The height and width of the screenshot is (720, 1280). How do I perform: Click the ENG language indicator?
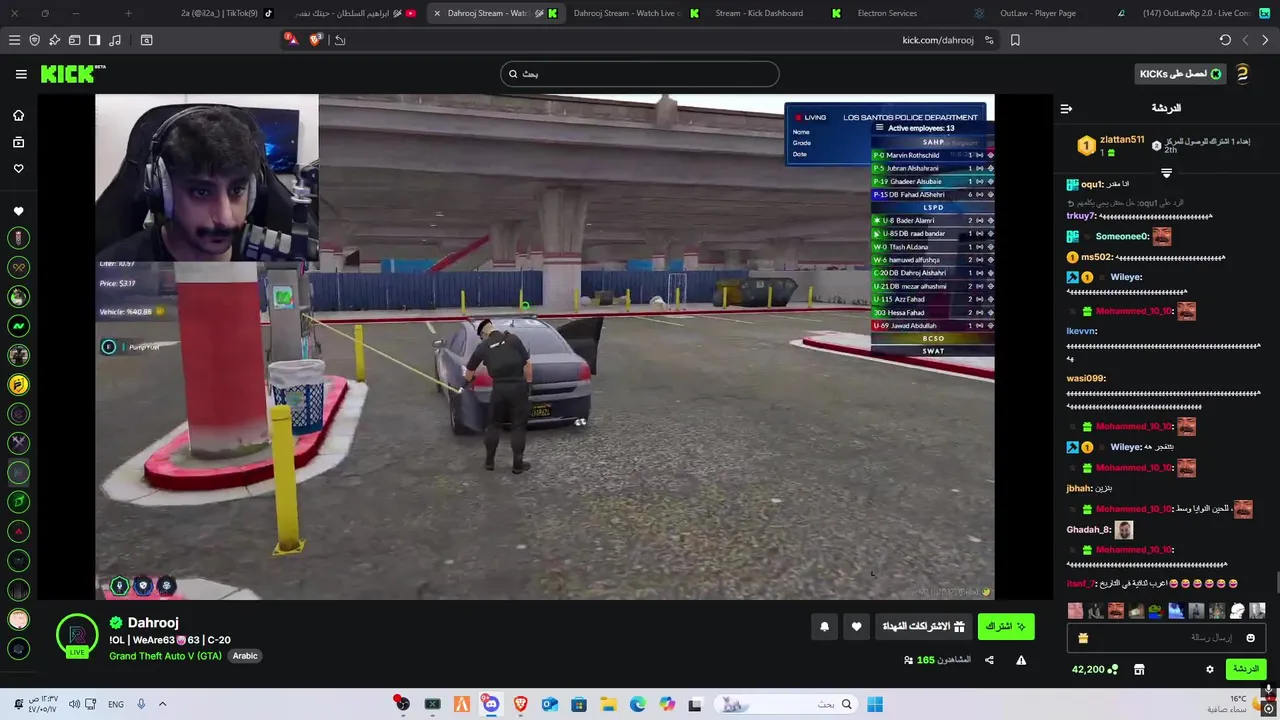(116, 704)
